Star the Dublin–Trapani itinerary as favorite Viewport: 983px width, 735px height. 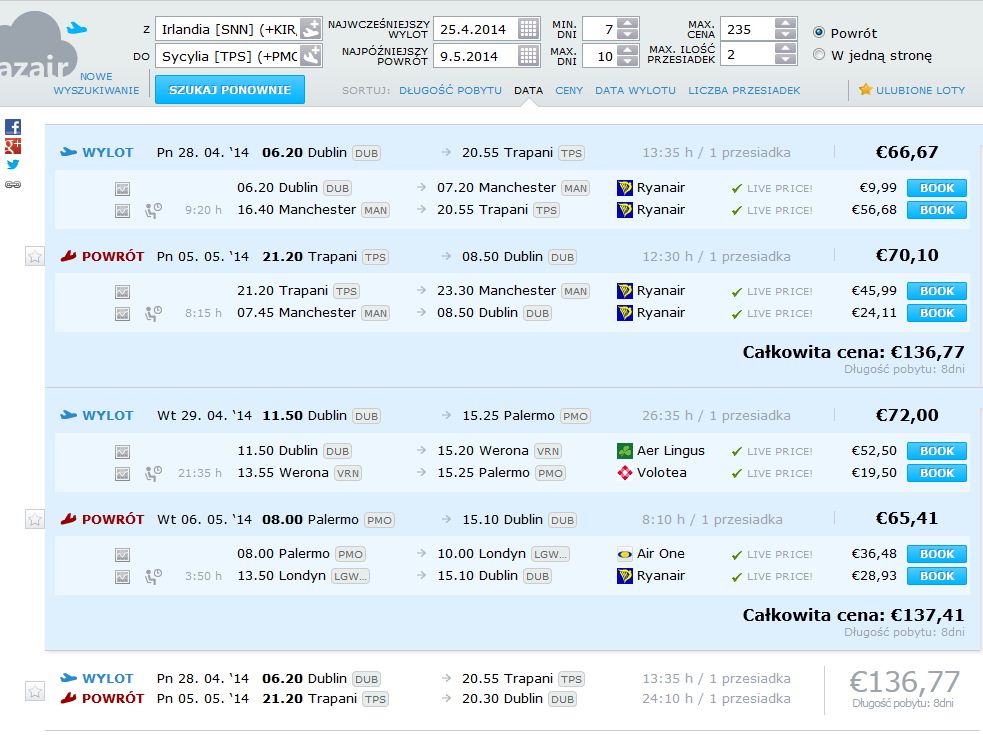(34, 256)
